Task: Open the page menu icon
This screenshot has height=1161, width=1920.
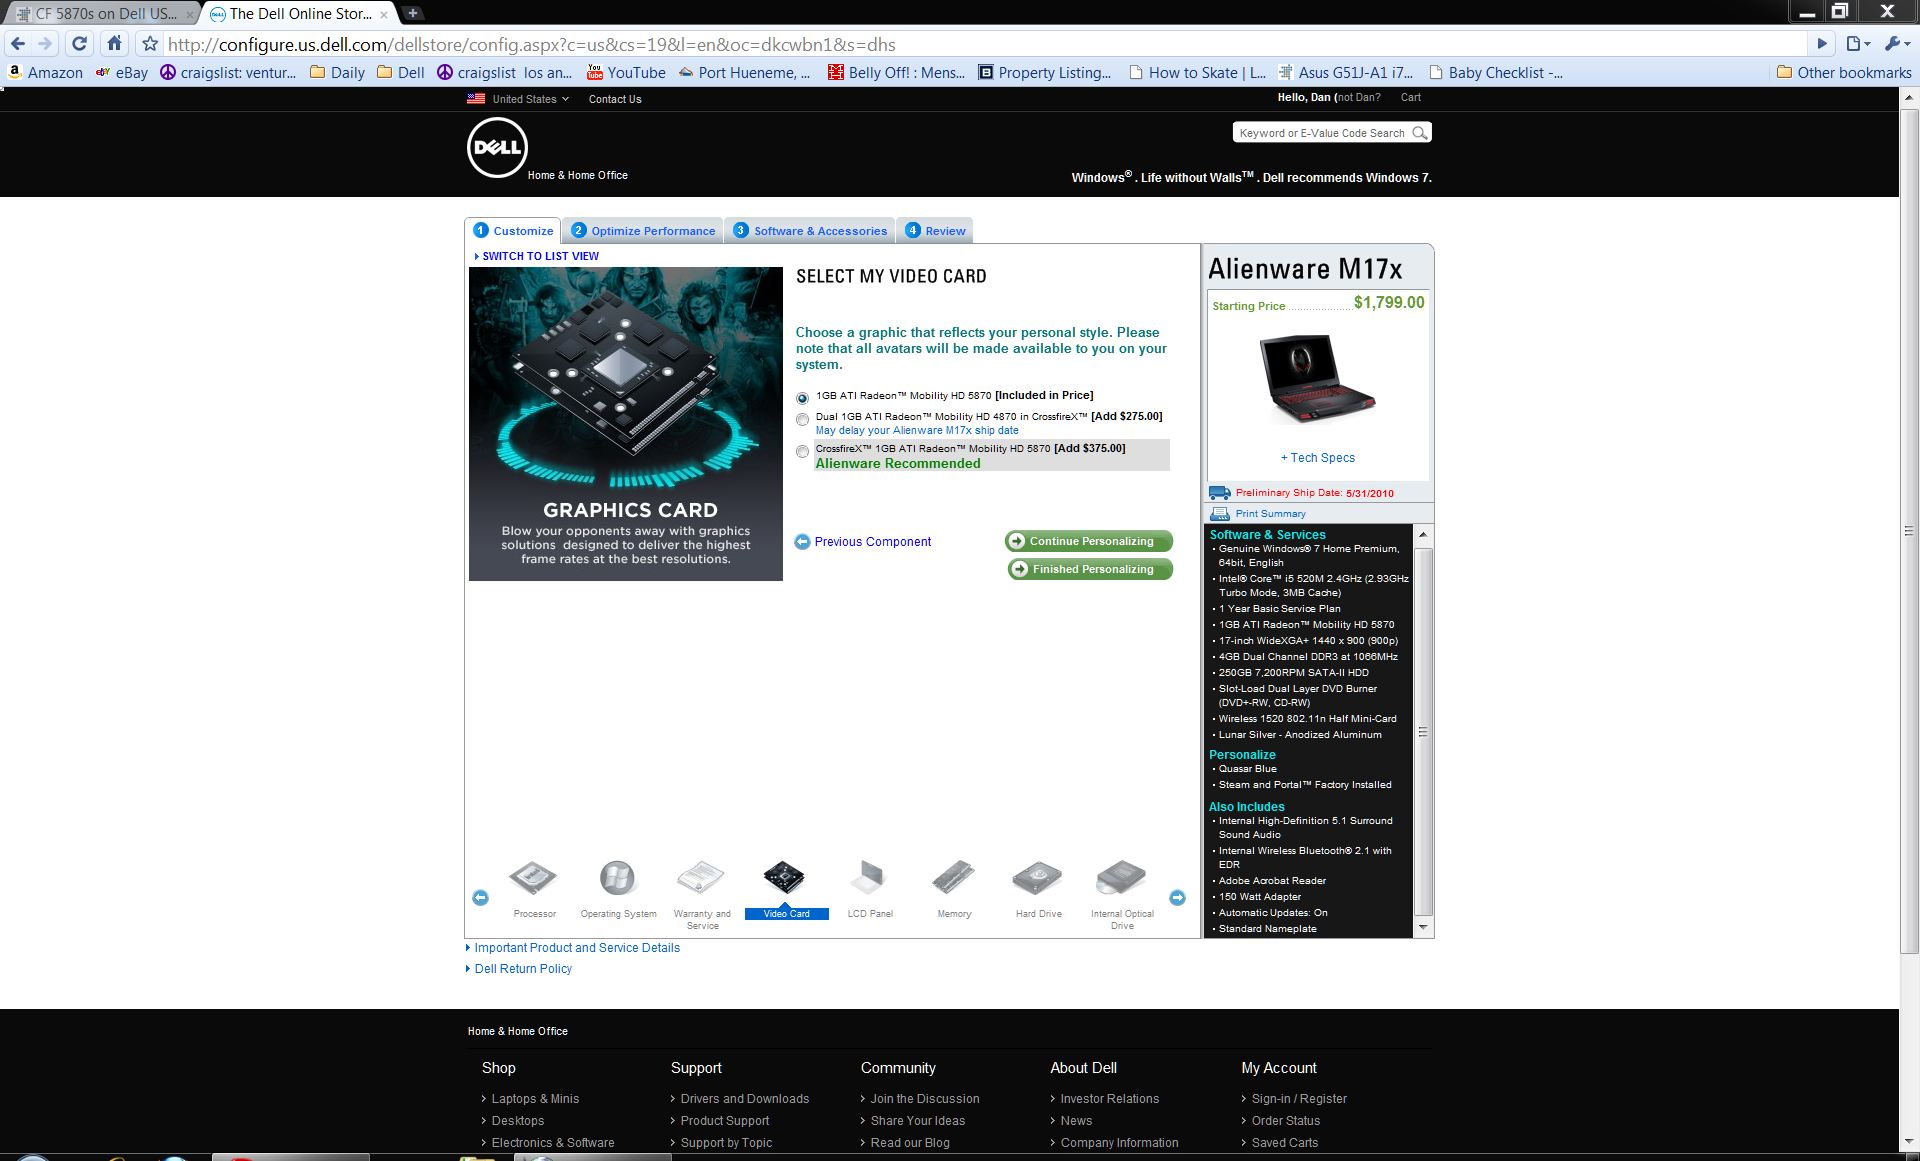Action: pos(1858,44)
